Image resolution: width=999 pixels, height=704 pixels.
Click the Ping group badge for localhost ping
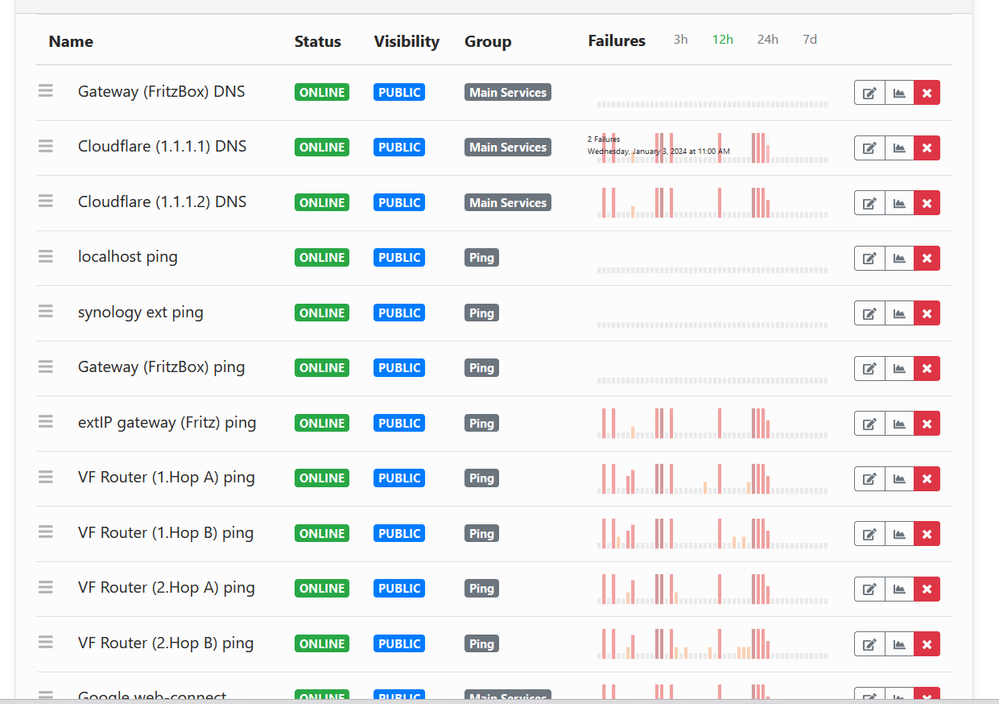pyautogui.click(x=482, y=257)
